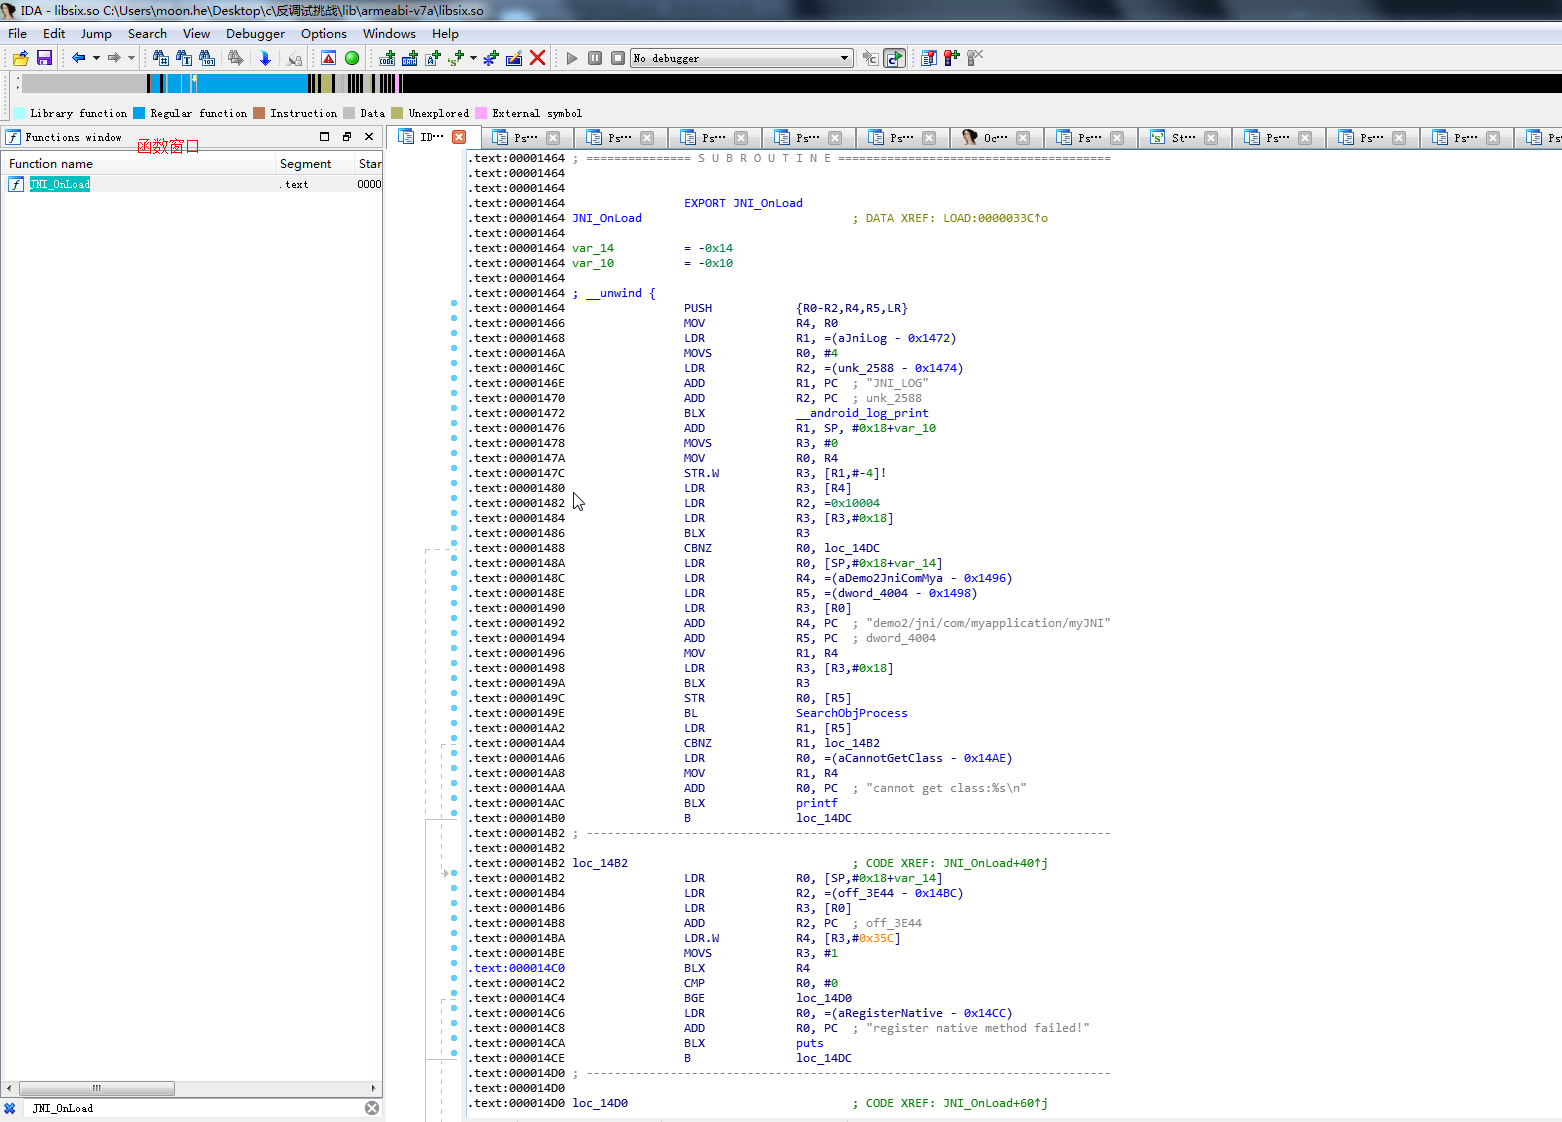Open a file with the folder icon

[20, 58]
